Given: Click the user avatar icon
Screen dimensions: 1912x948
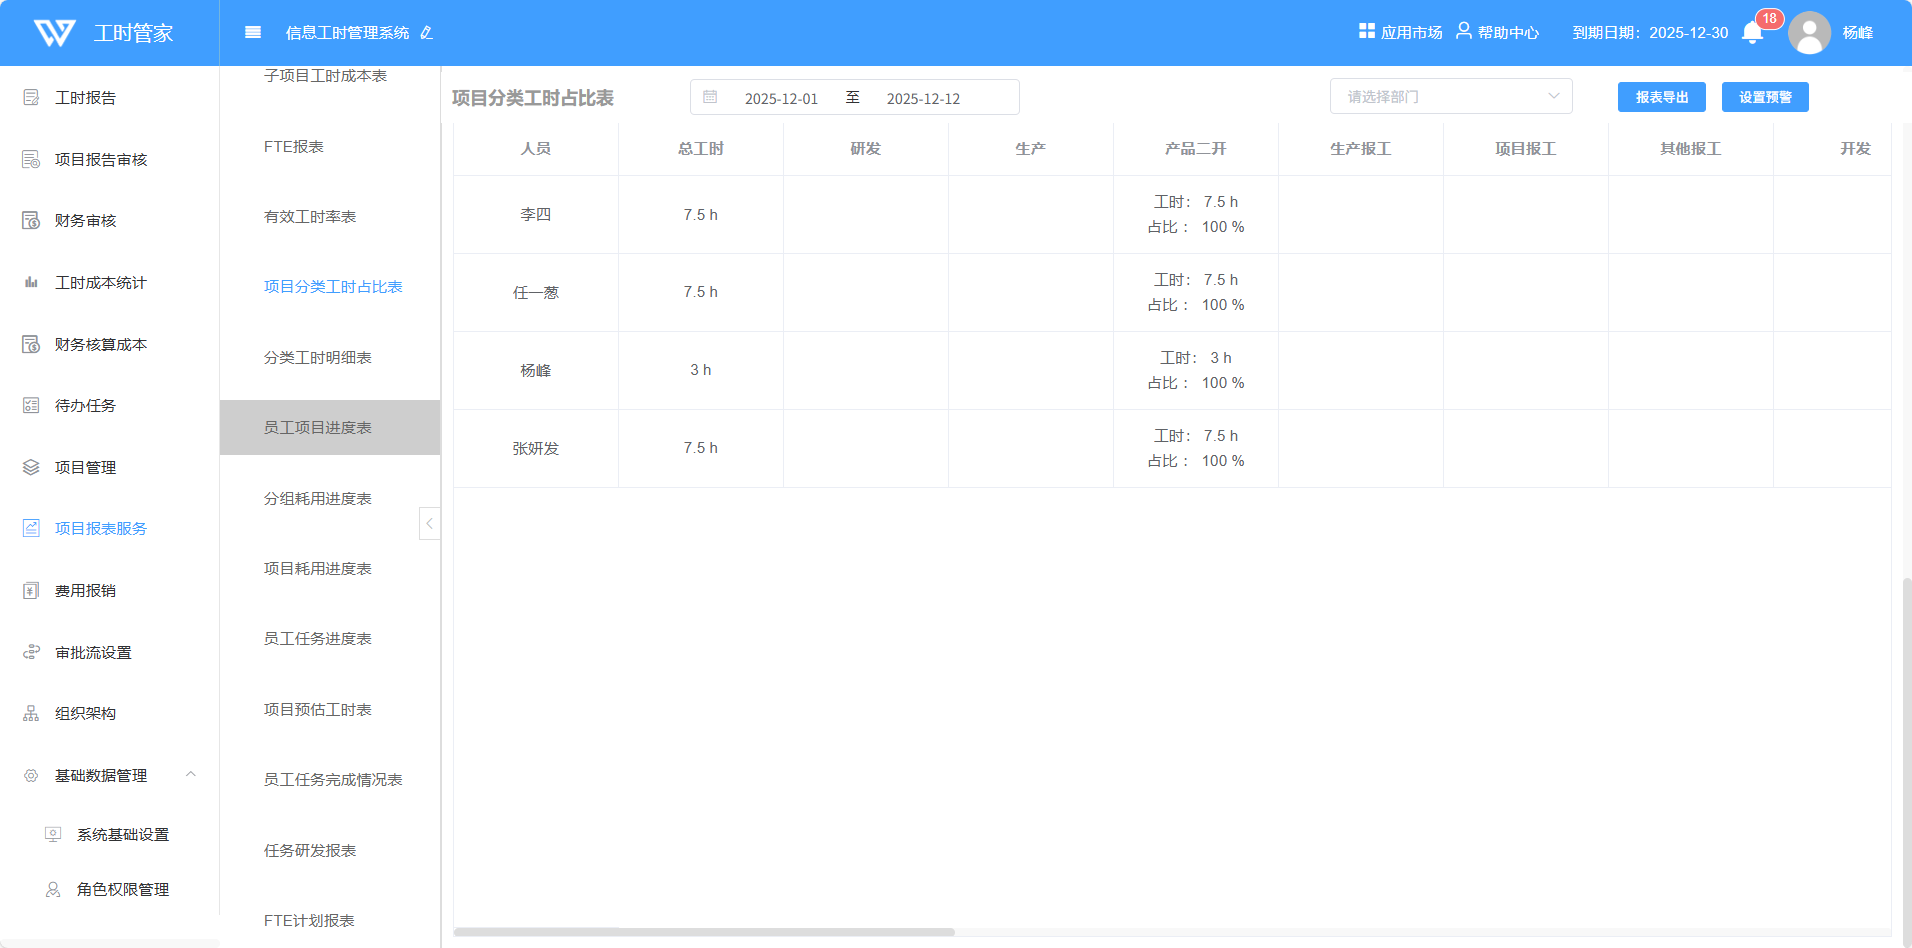Looking at the screenshot, I should (1809, 33).
